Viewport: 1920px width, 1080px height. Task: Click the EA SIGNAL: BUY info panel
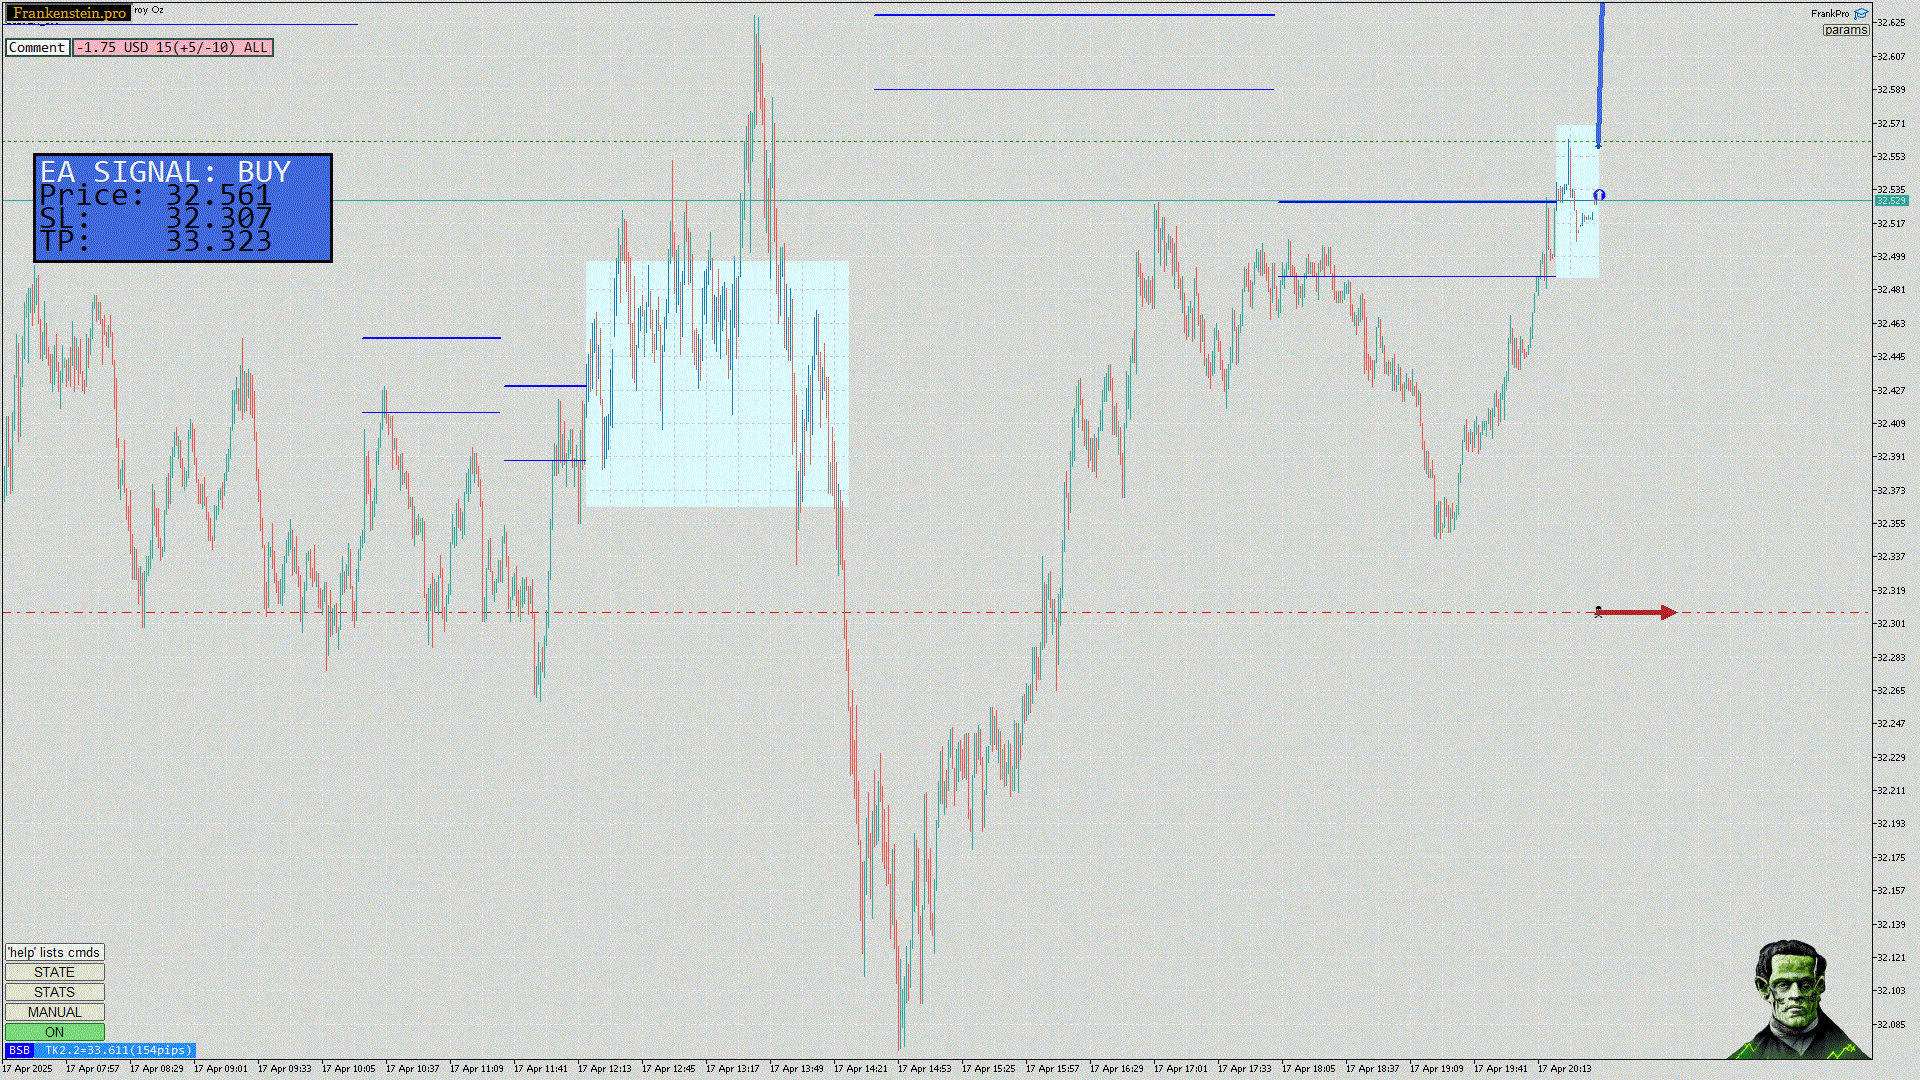click(183, 208)
